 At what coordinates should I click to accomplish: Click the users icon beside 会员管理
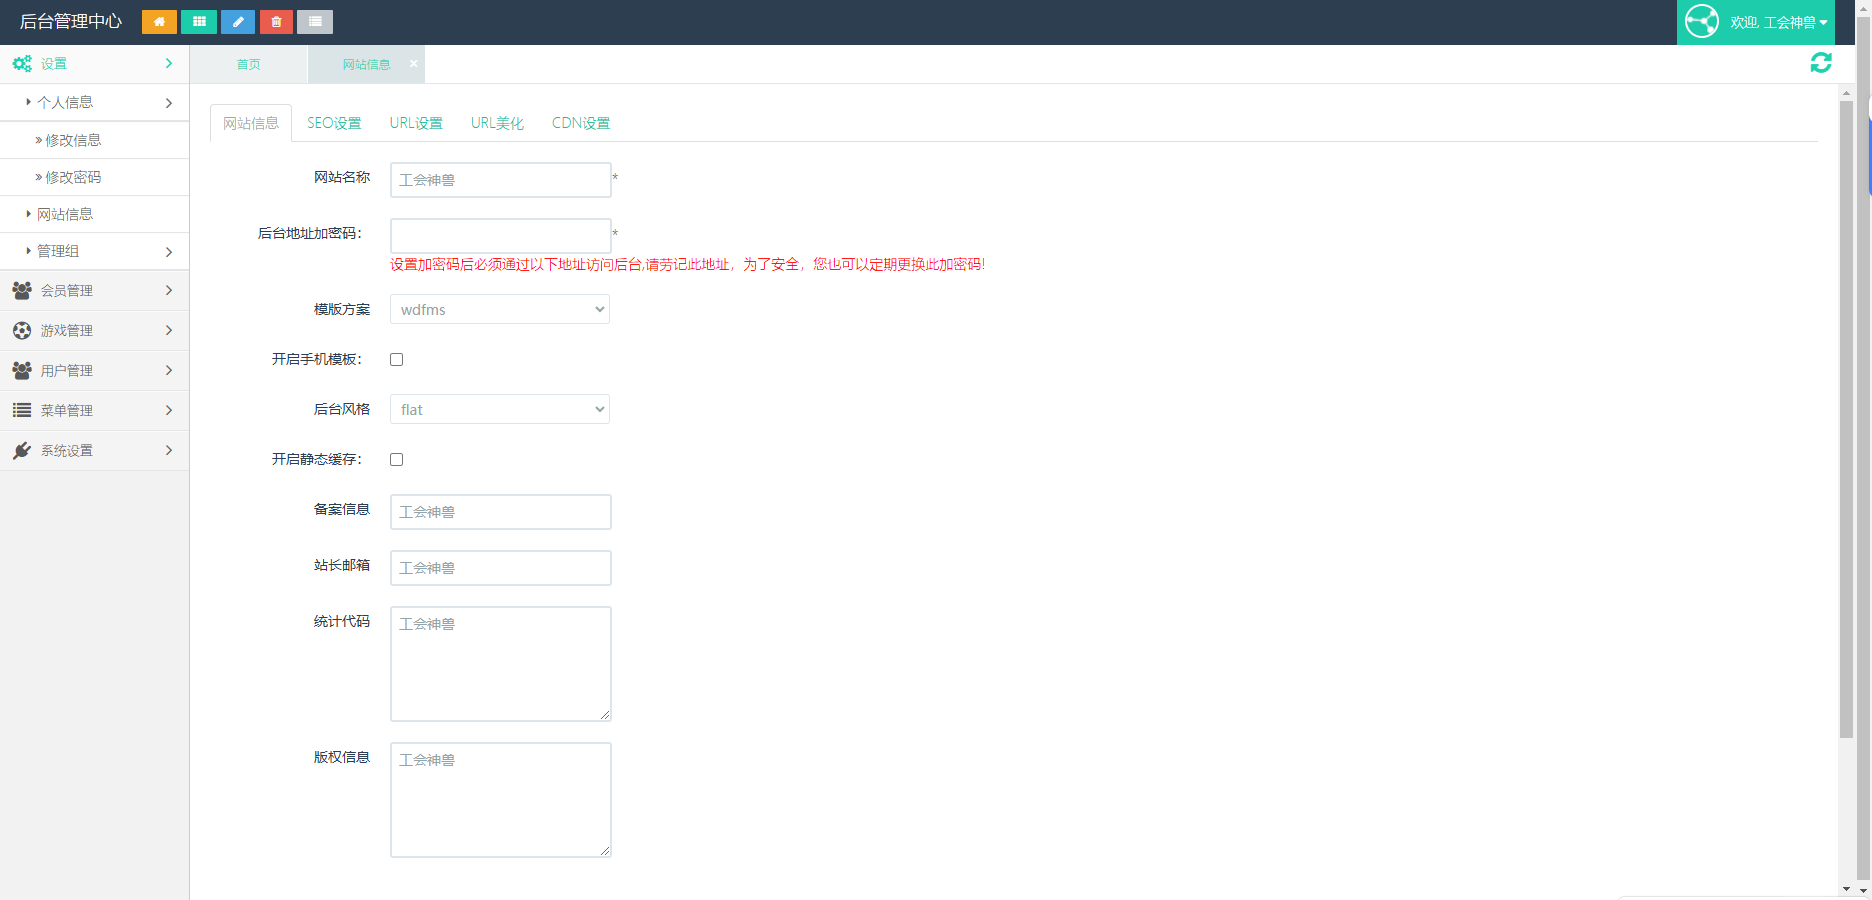tap(22, 290)
